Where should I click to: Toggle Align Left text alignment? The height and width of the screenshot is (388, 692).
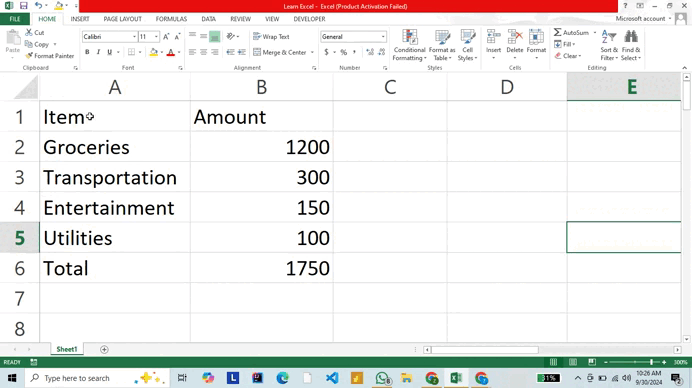pyautogui.click(x=192, y=52)
